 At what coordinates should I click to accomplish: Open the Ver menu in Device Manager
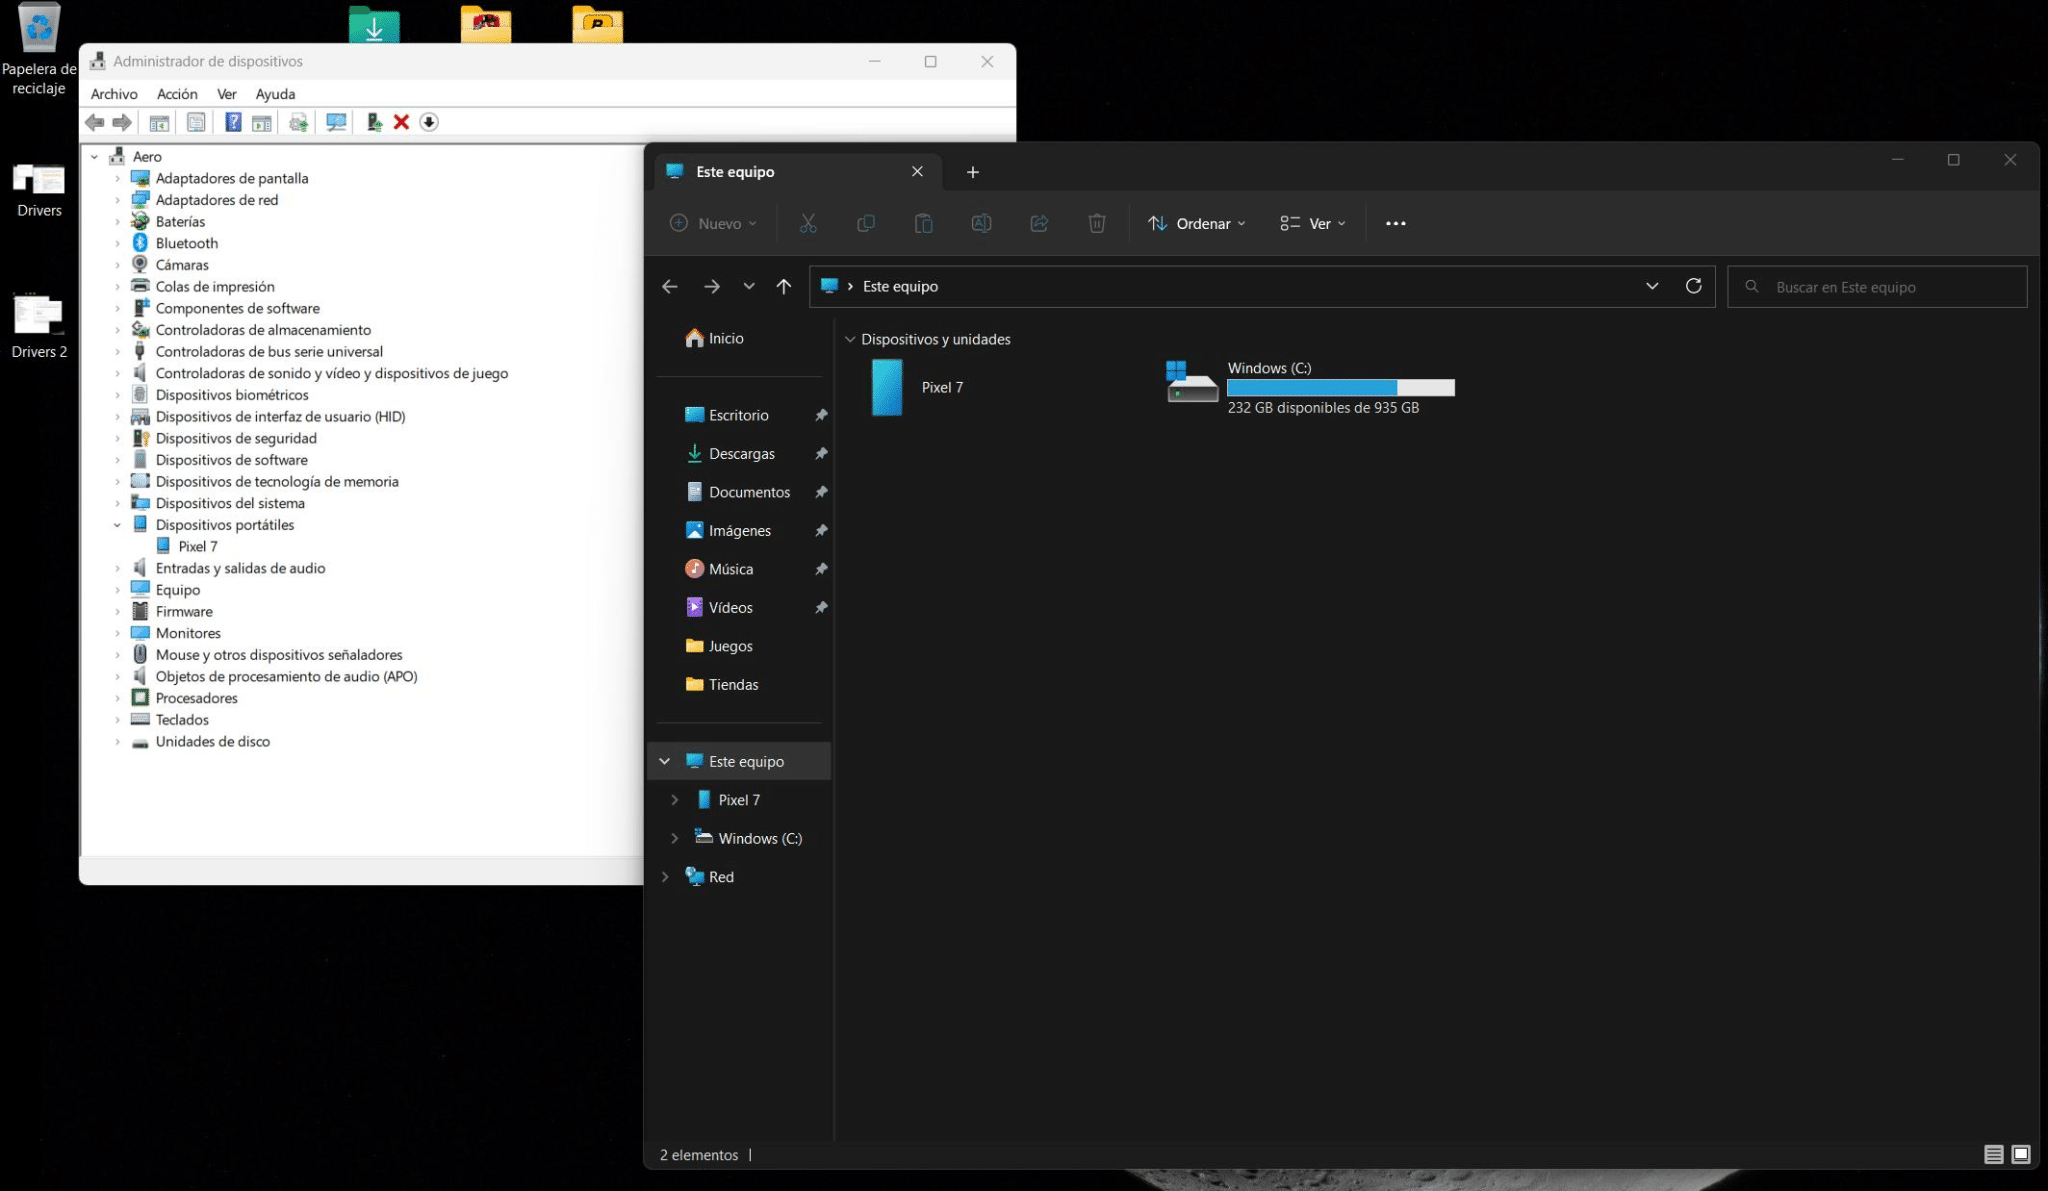click(227, 94)
